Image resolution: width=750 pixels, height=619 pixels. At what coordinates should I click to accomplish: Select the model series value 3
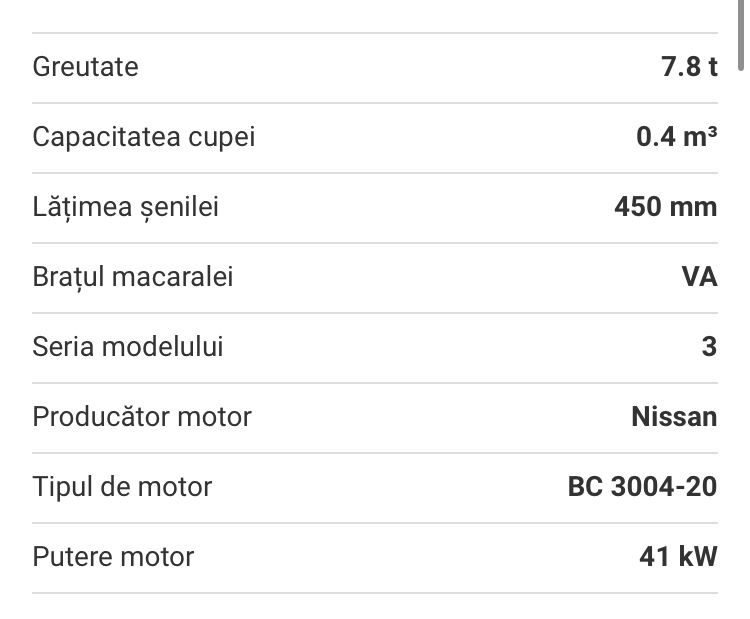(x=709, y=347)
